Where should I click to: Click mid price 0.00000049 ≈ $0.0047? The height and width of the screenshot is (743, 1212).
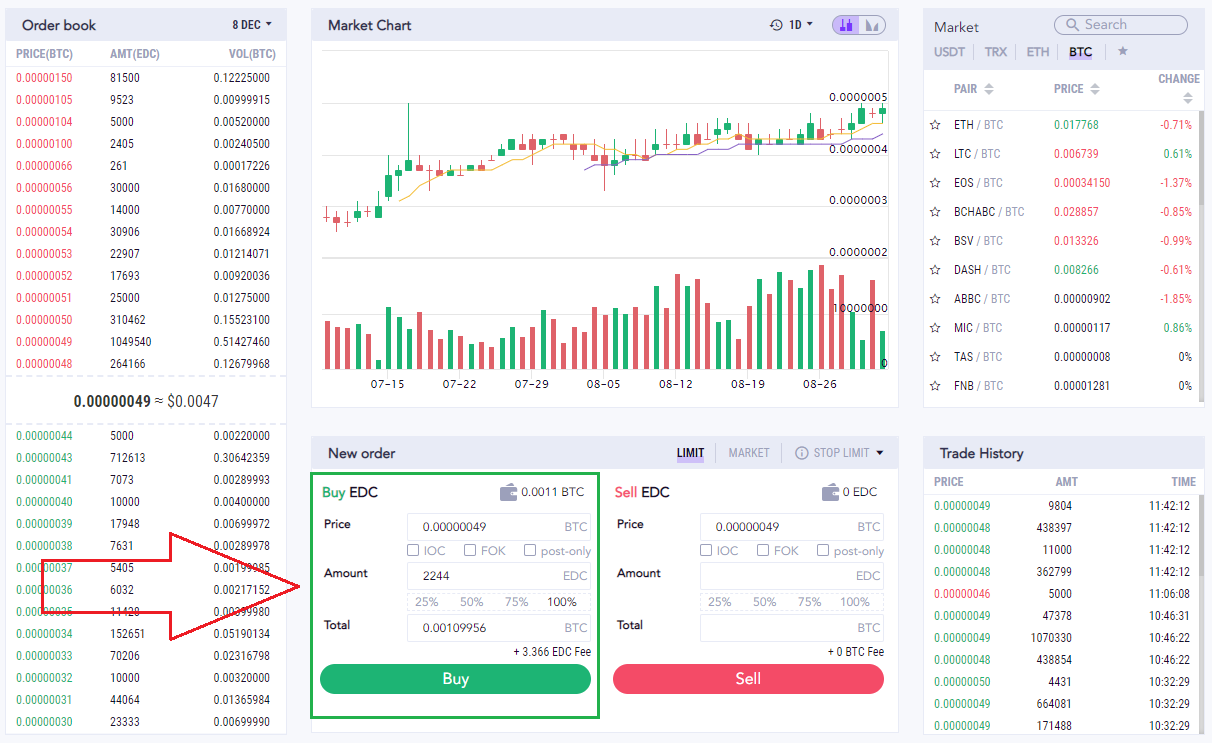click(146, 401)
